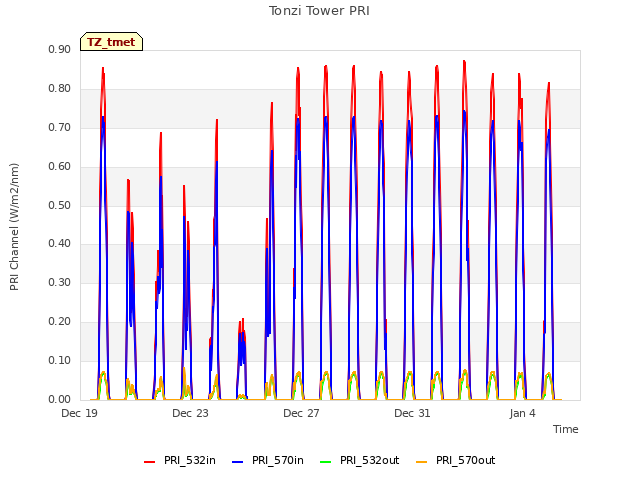Click the y-axis title PRI Channel (W/m2/nm)
This screenshot has width=640, height=480.
pyautogui.click(x=14, y=227)
